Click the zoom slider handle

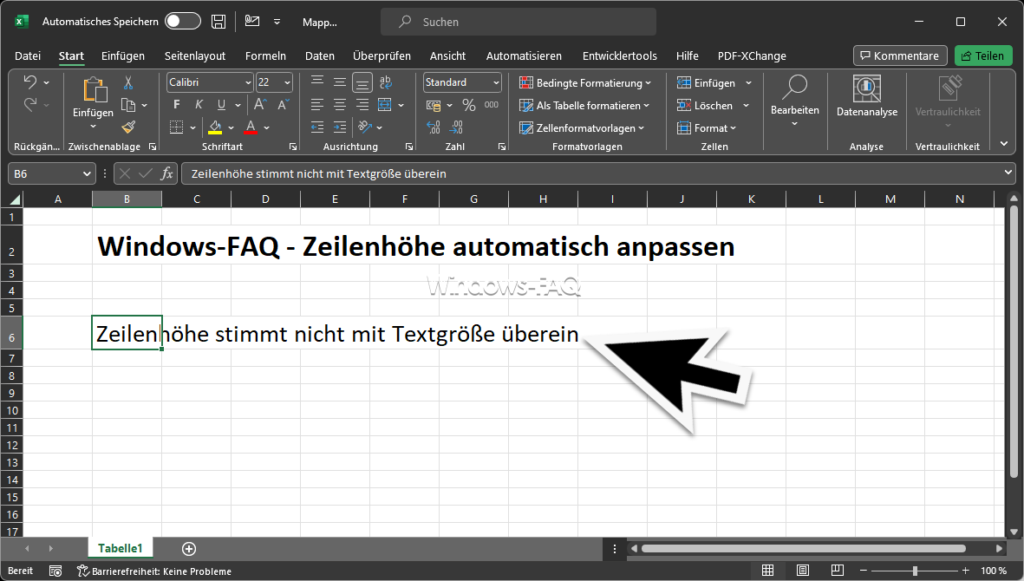coord(915,571)
